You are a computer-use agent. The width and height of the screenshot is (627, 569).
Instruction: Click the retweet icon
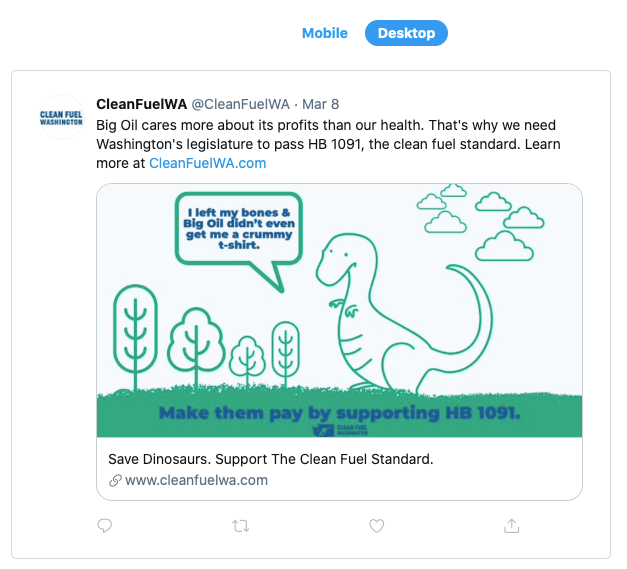pyautogui.click(x=240, y=525)
